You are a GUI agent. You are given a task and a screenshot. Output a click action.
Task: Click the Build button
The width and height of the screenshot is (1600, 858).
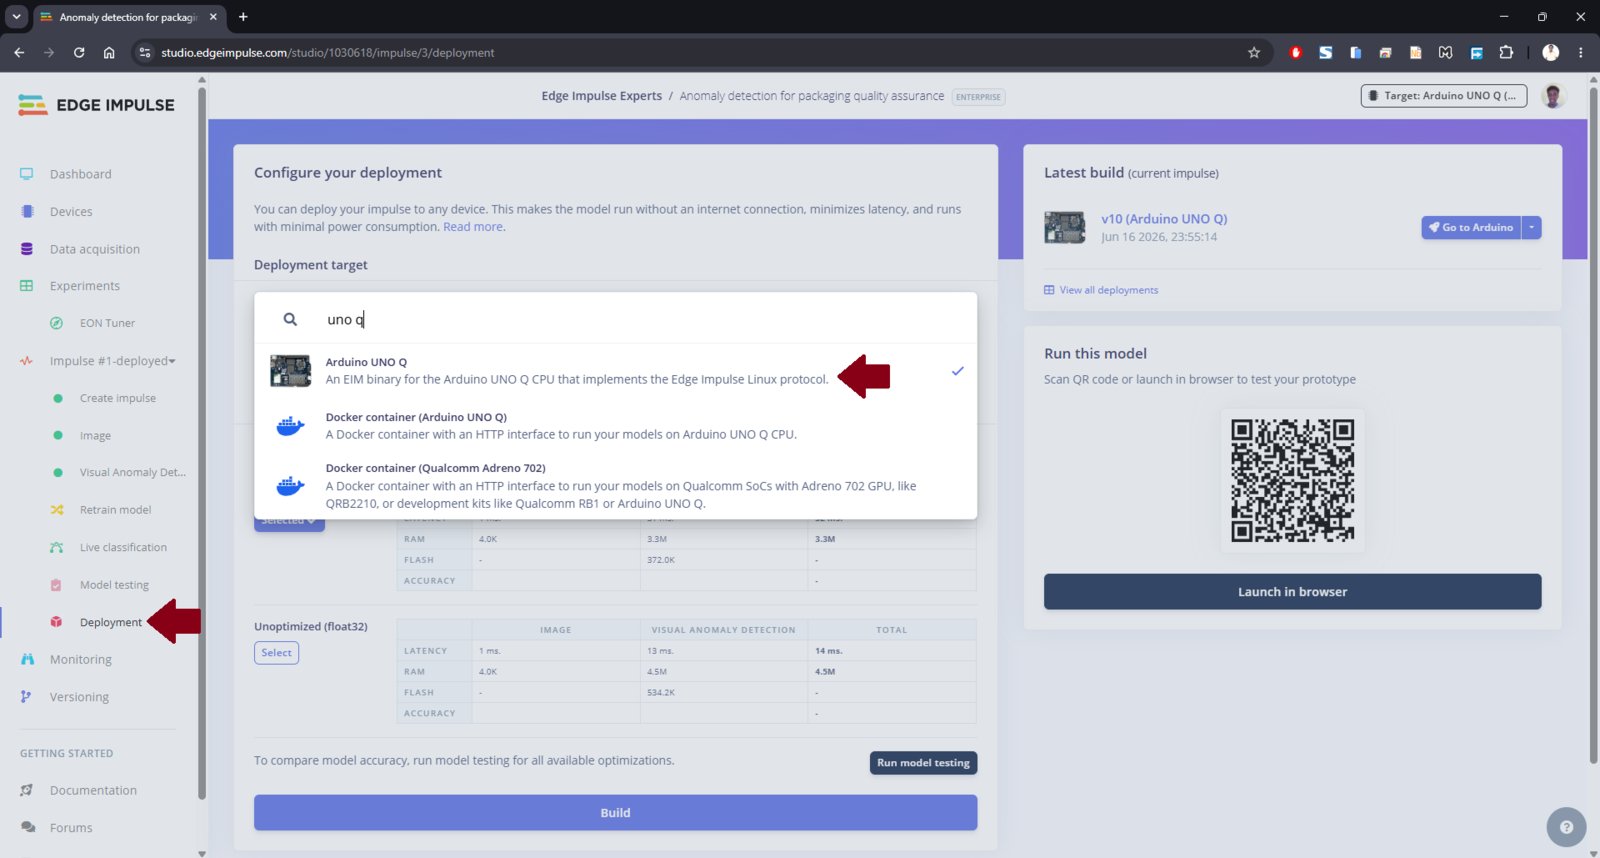pyautogui.click(x=615, y=813)
